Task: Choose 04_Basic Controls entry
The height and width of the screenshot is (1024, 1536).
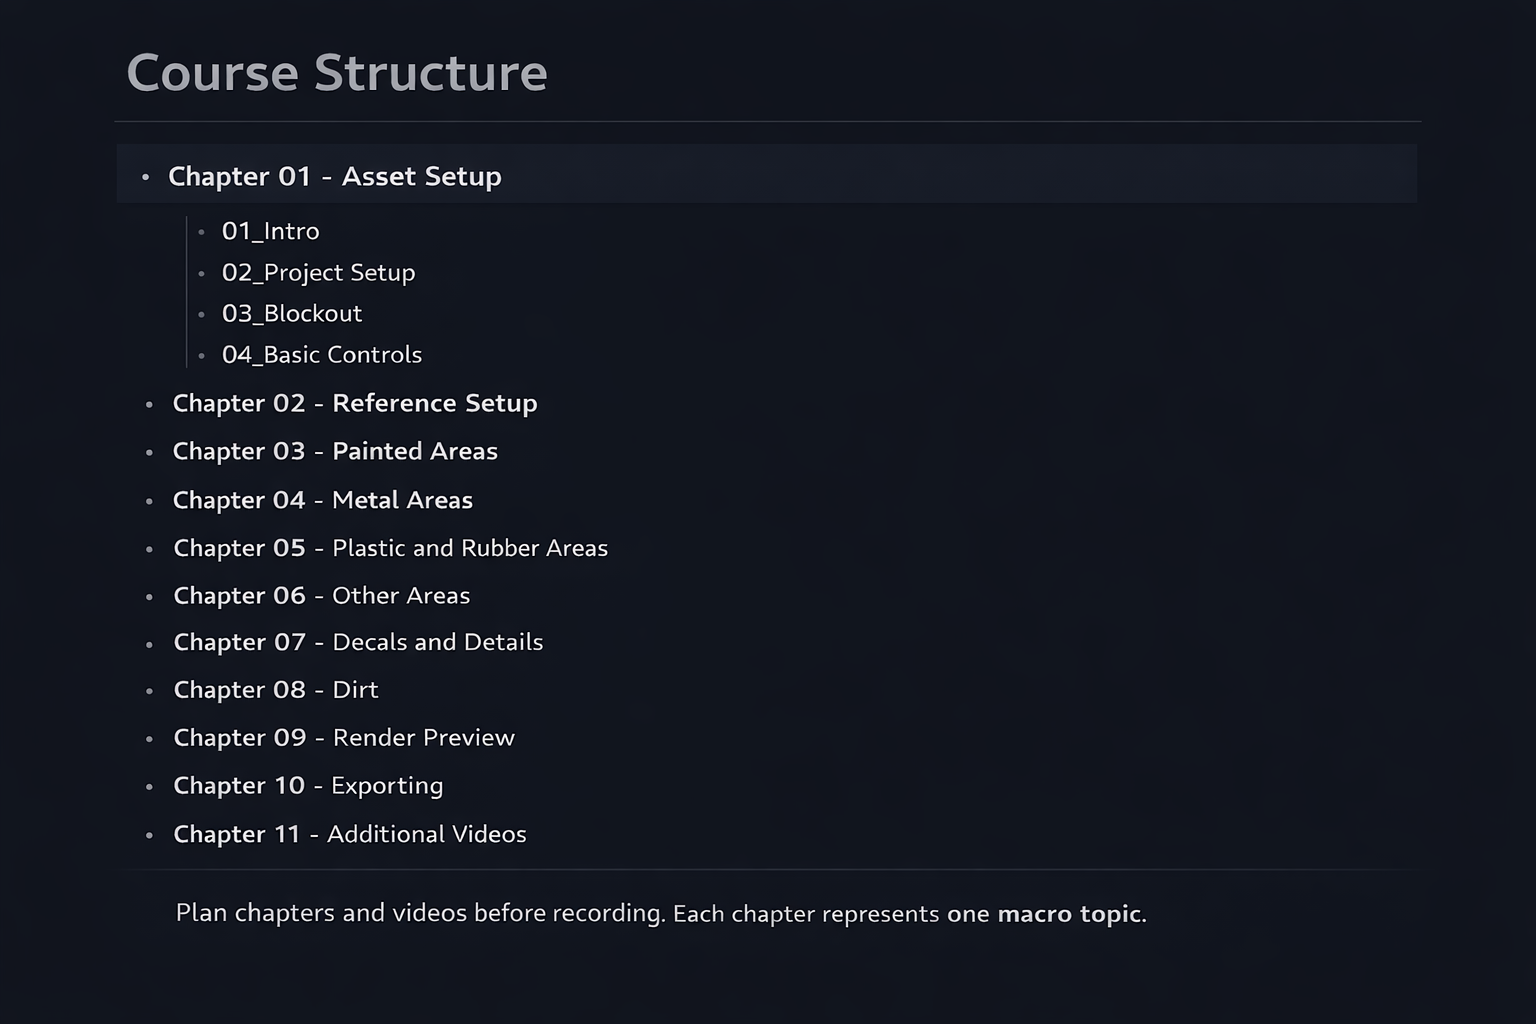Action: coord(321,354)
